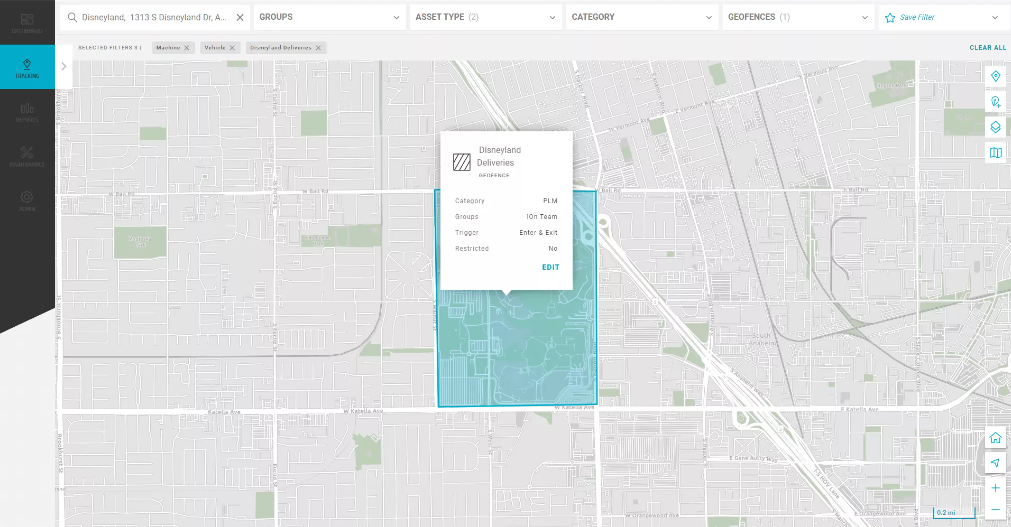Click the Enter & Exit trigger value

pos(538,232)
